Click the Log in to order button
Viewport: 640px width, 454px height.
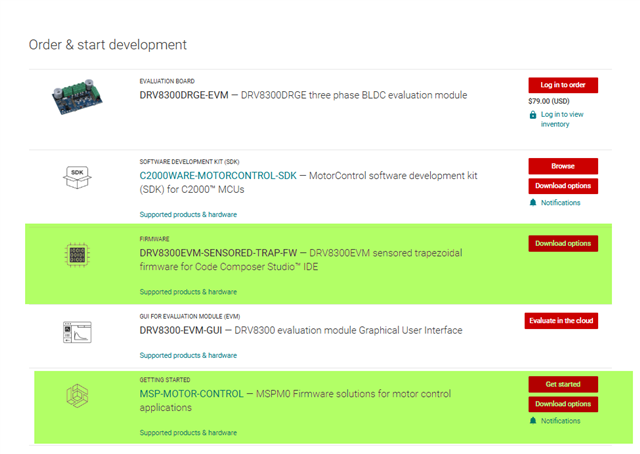pos(563,85)
